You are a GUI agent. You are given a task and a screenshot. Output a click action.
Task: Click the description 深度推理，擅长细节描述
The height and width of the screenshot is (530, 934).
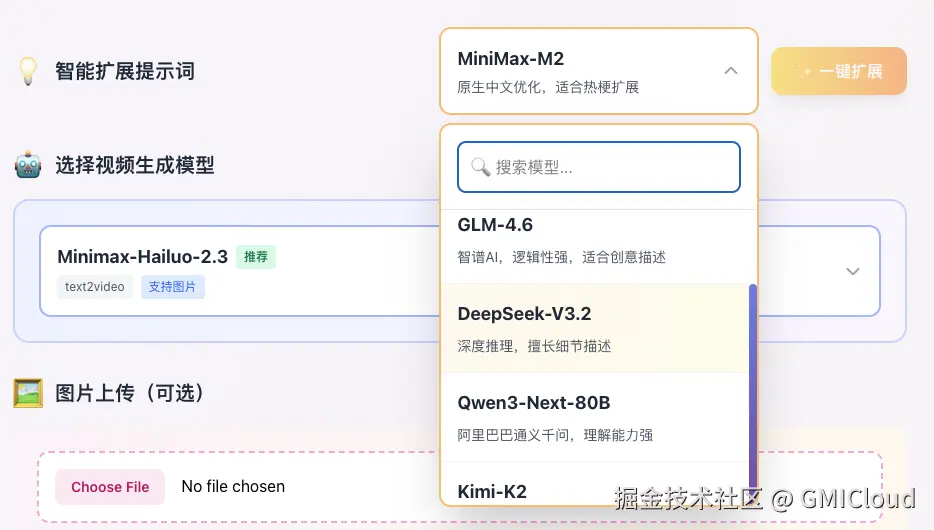(534, 346)
